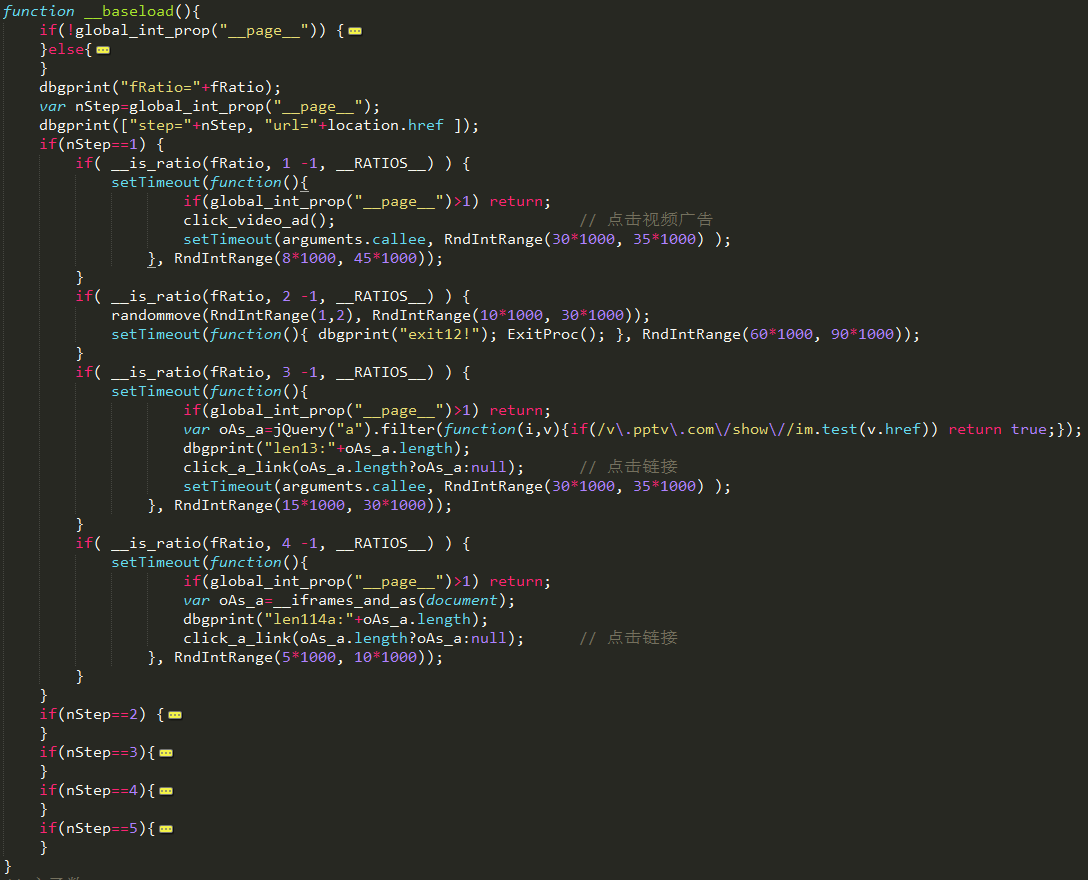Click the "len13:" debug string
1088x880 pixels.
pos(300,448)
